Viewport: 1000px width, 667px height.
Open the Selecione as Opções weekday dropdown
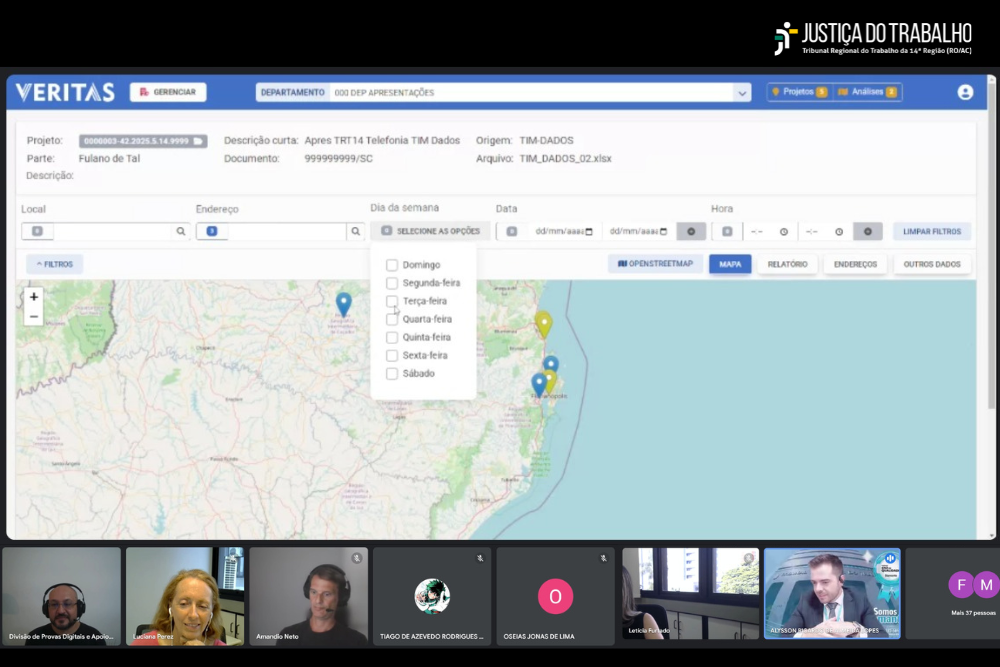click(431, 231)
